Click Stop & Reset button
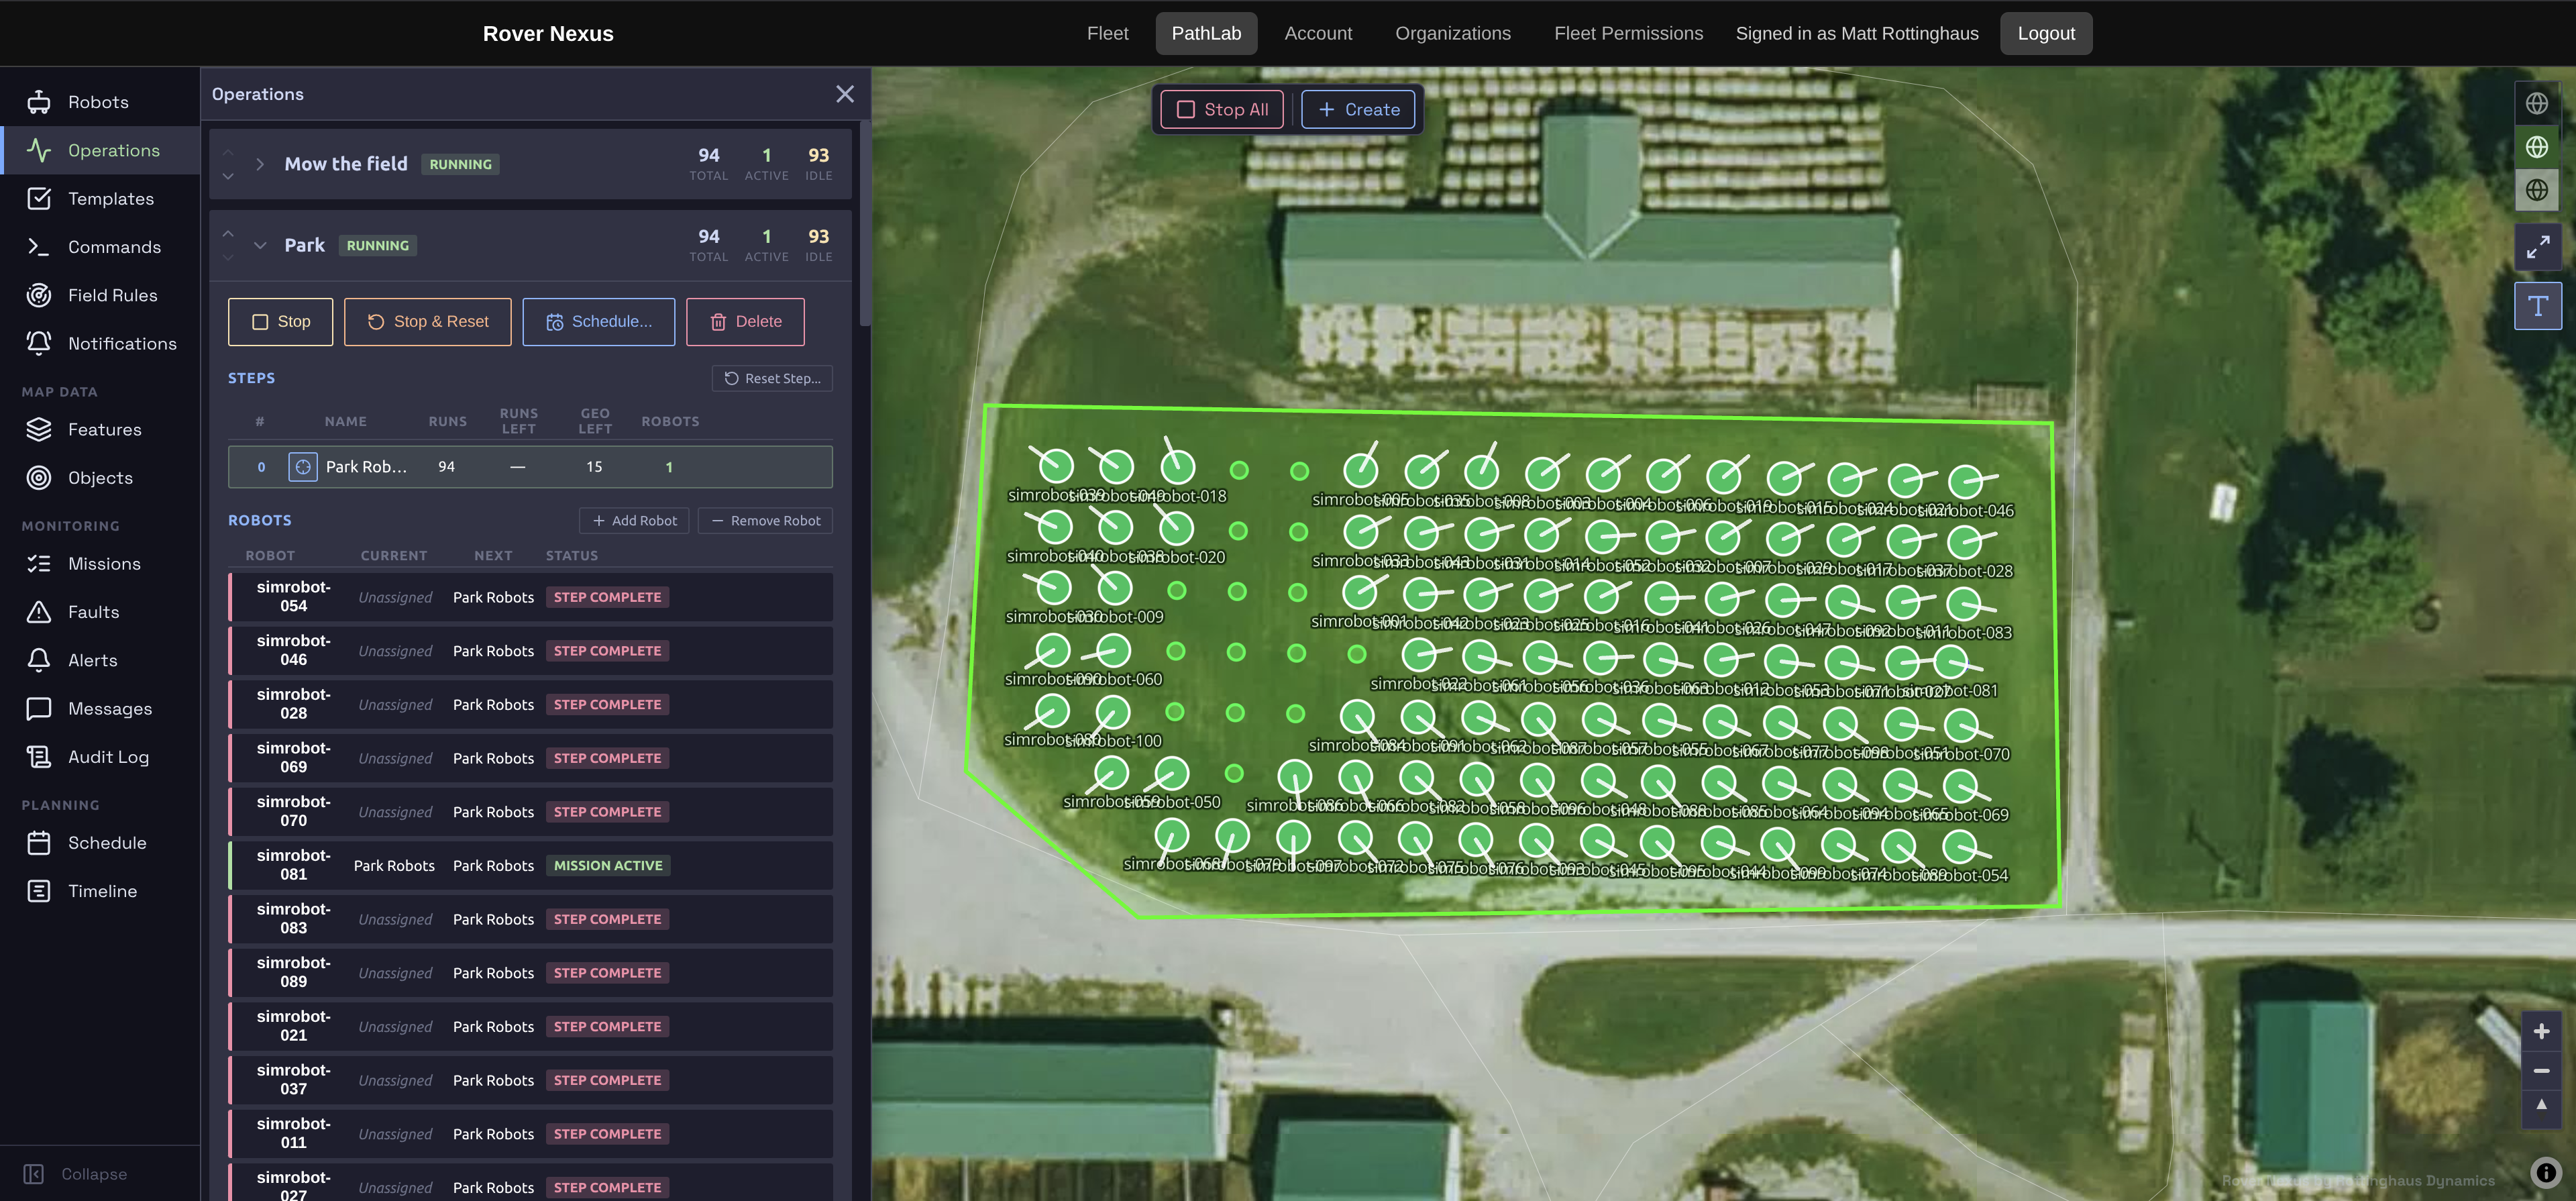The height and width of the screenshot is (1201, 2576). point(427,322)
